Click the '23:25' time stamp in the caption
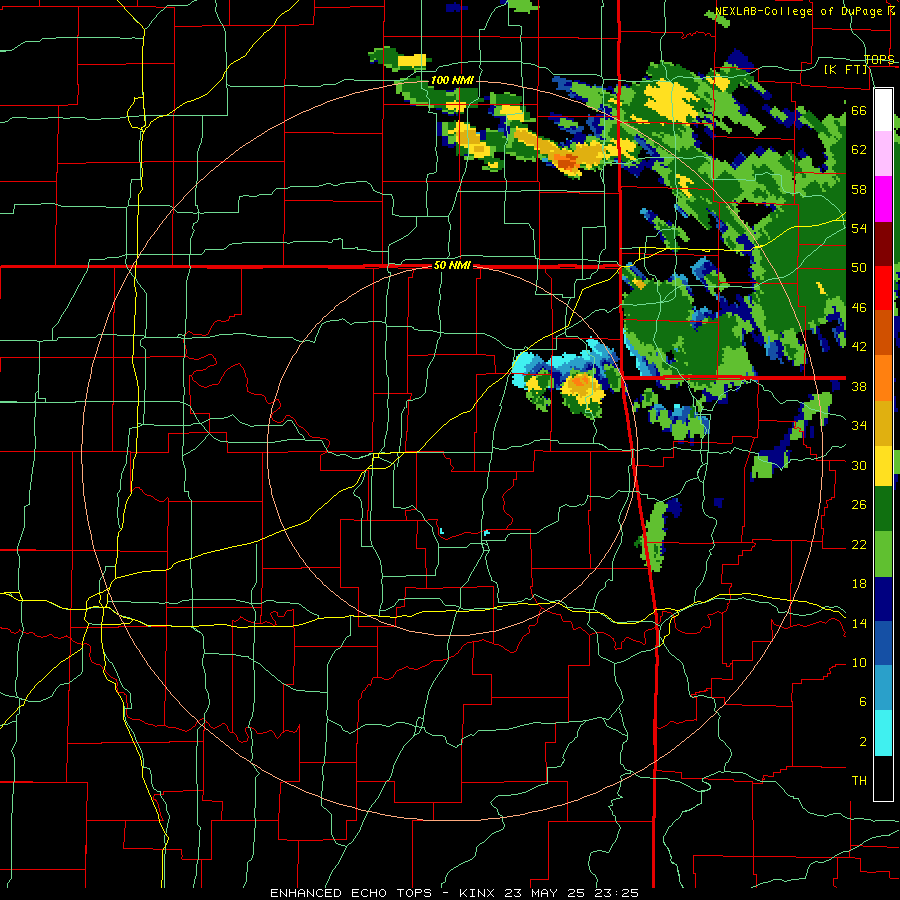The width and height of the screenshot is (900, 900). tap(618, 893)
